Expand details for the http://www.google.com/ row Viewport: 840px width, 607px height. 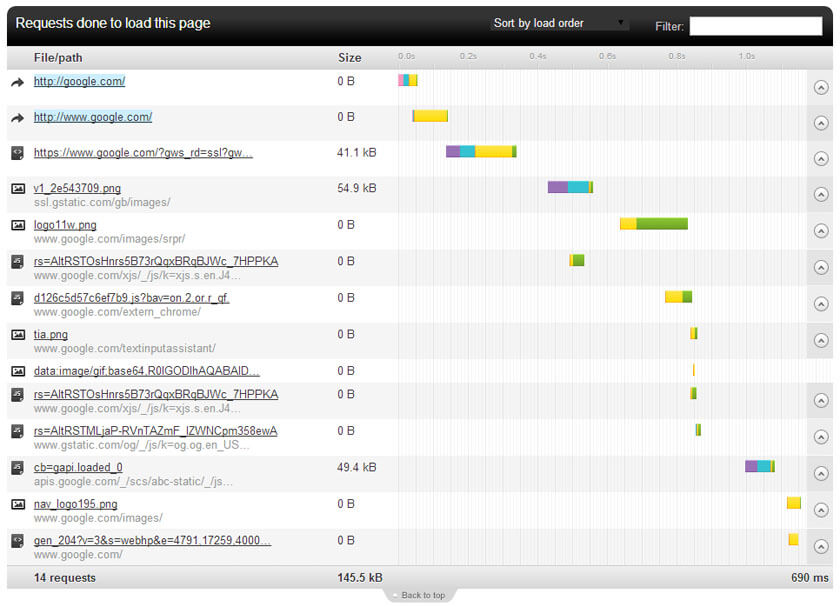pos(821,123)
